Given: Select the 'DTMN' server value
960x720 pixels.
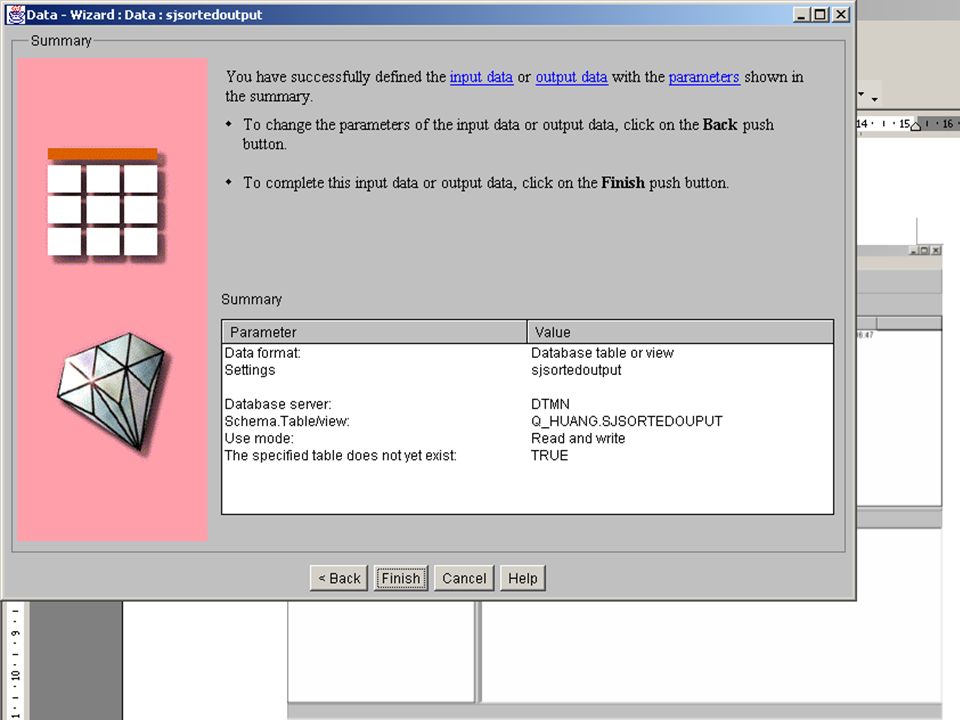Looking at the screenshot, I should click(x=550, y=404).
